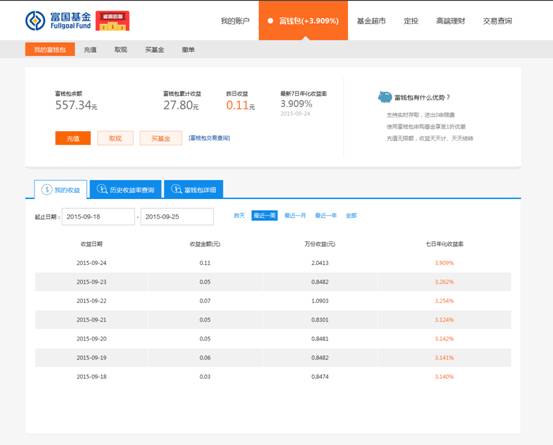Filter results by 昨天
This screenshot has height=445, width=553.
(x=239, y=215)
